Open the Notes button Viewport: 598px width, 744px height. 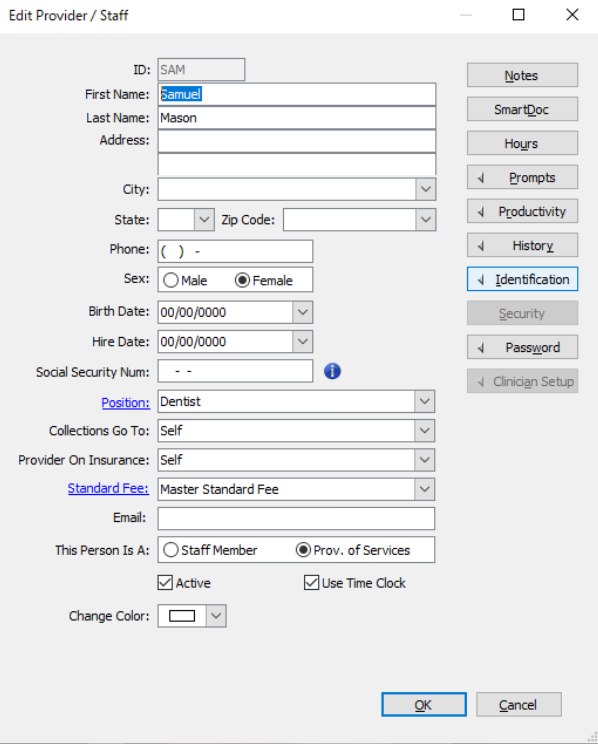click(523, 75)
